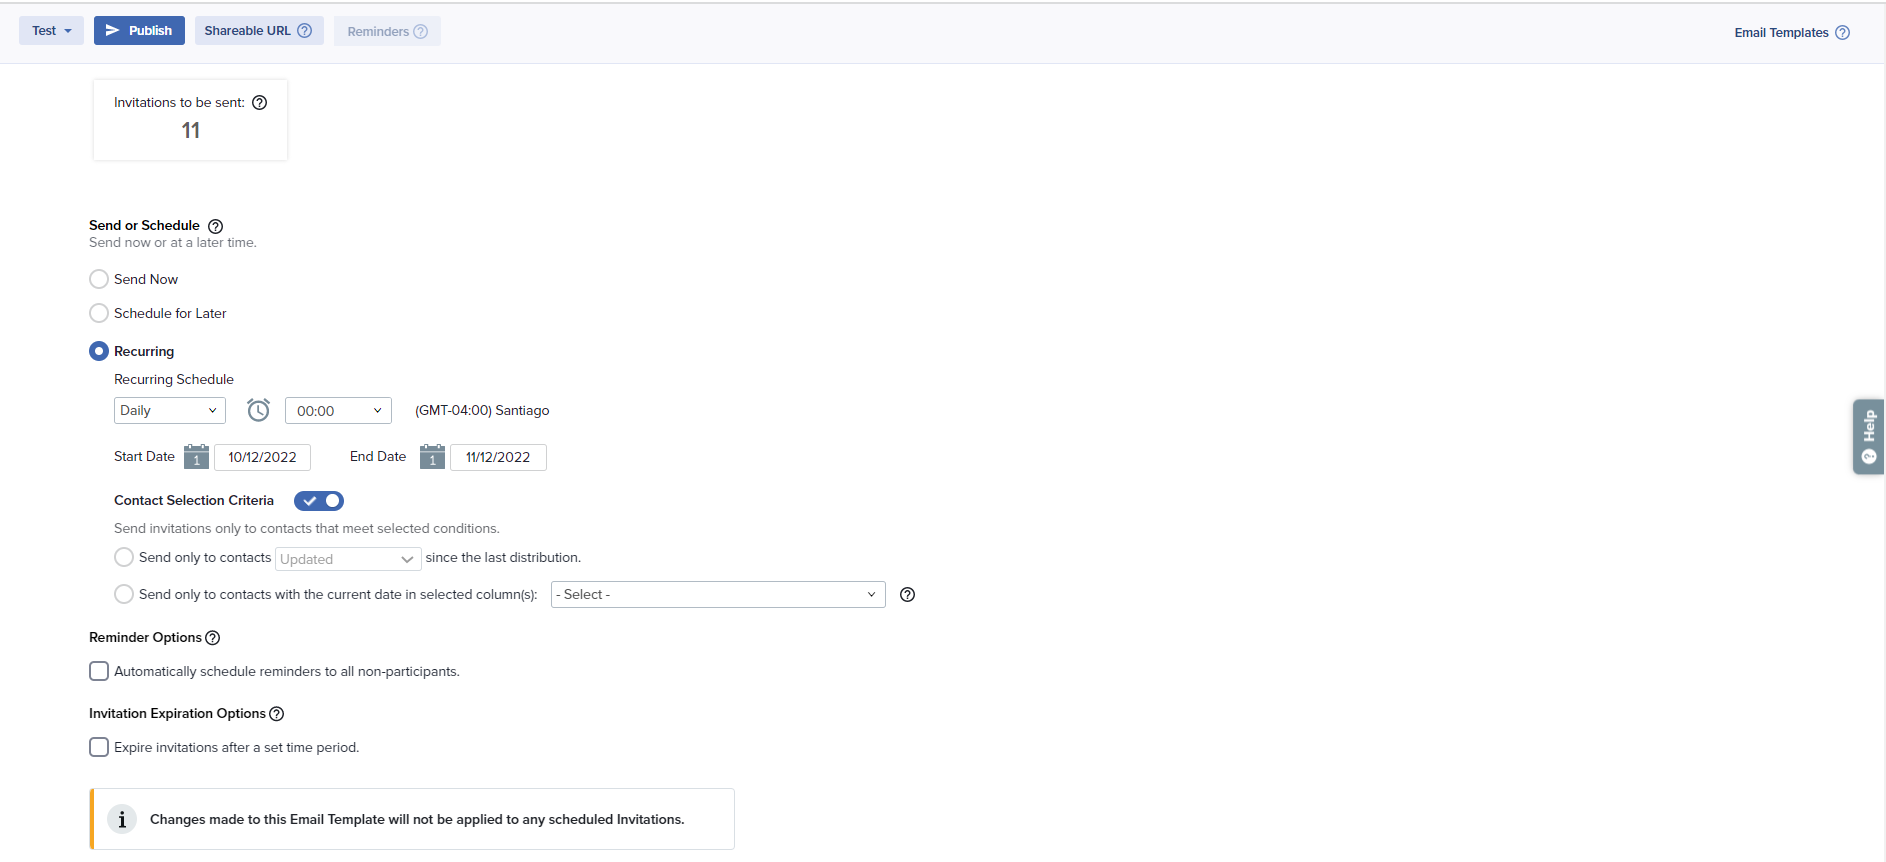Click help icon next to Reminder Options
Image resolution: width=1886 pixels, height=862 pixels.
[212, 638]
